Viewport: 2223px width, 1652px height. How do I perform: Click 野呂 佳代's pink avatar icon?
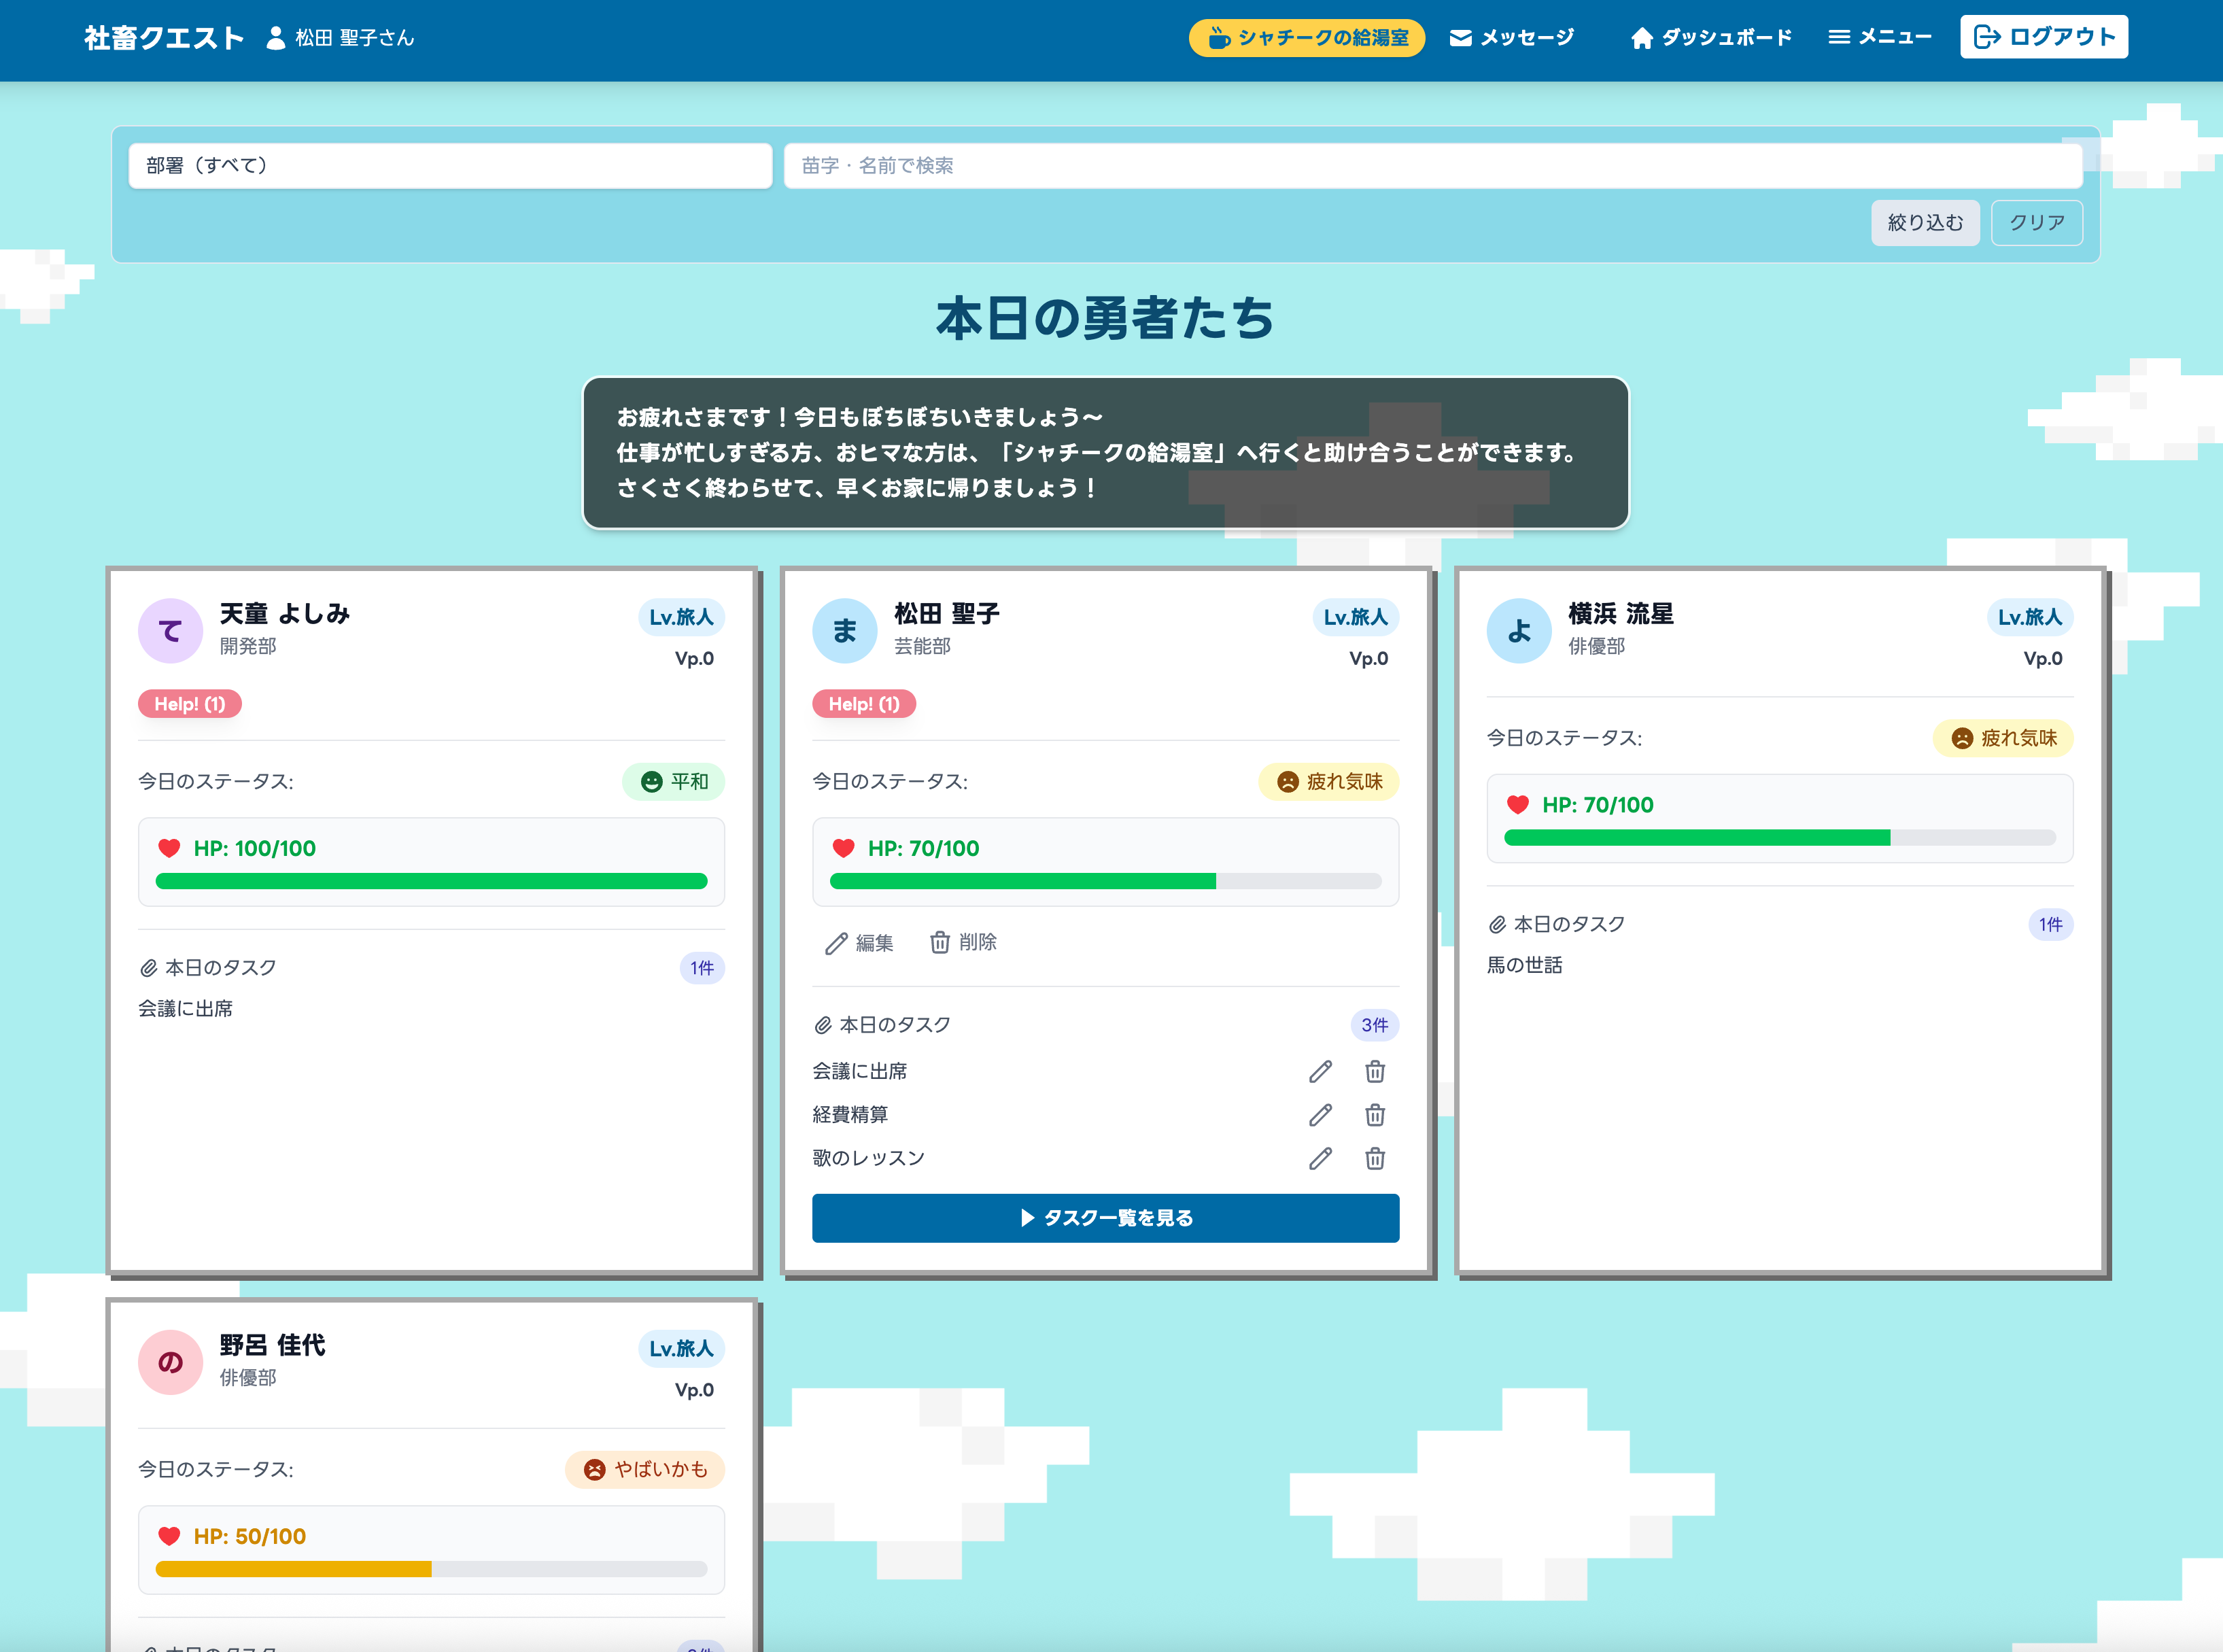coord(170,1362)
